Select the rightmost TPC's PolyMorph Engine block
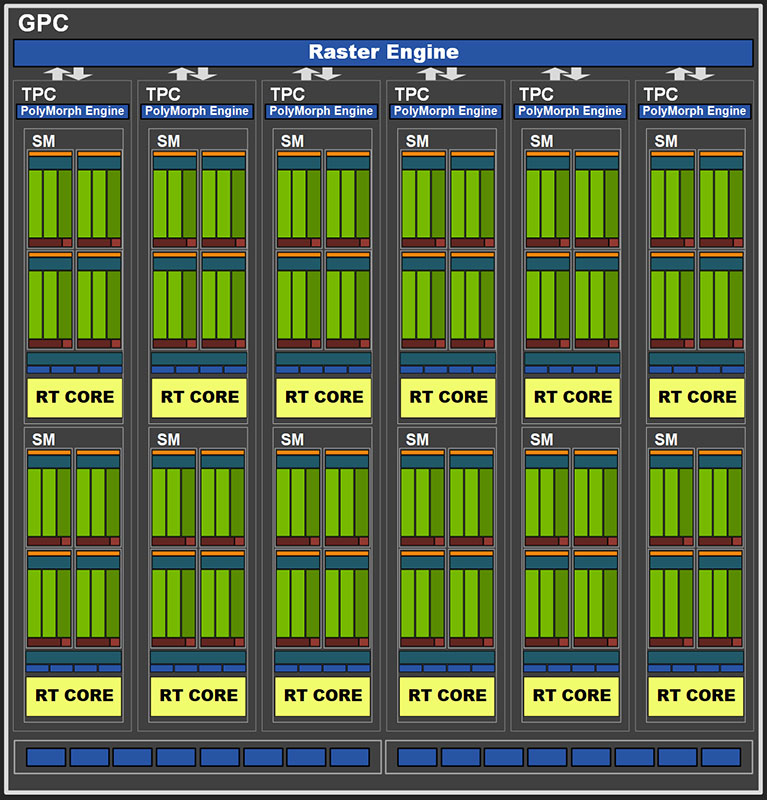The height and width of the screenshot is (800, 767). point(696,111)
